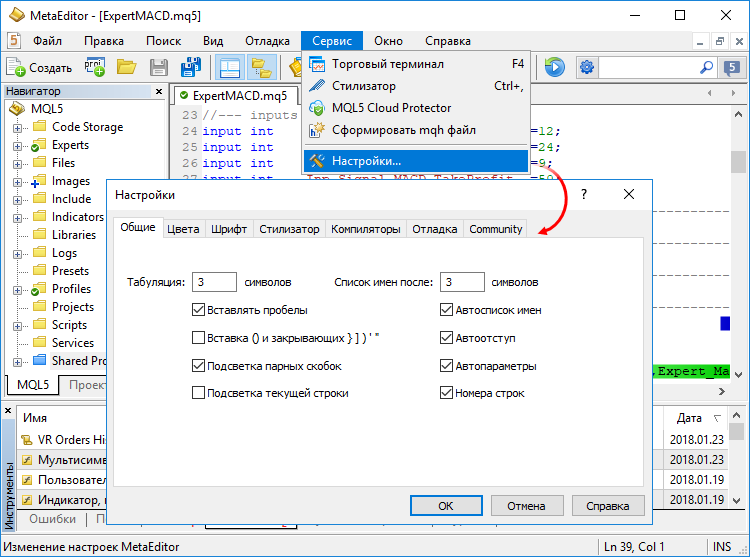Click the Images folder icon with the blue plus
Viewport: 750px width, 557px height.
(39, 181)
